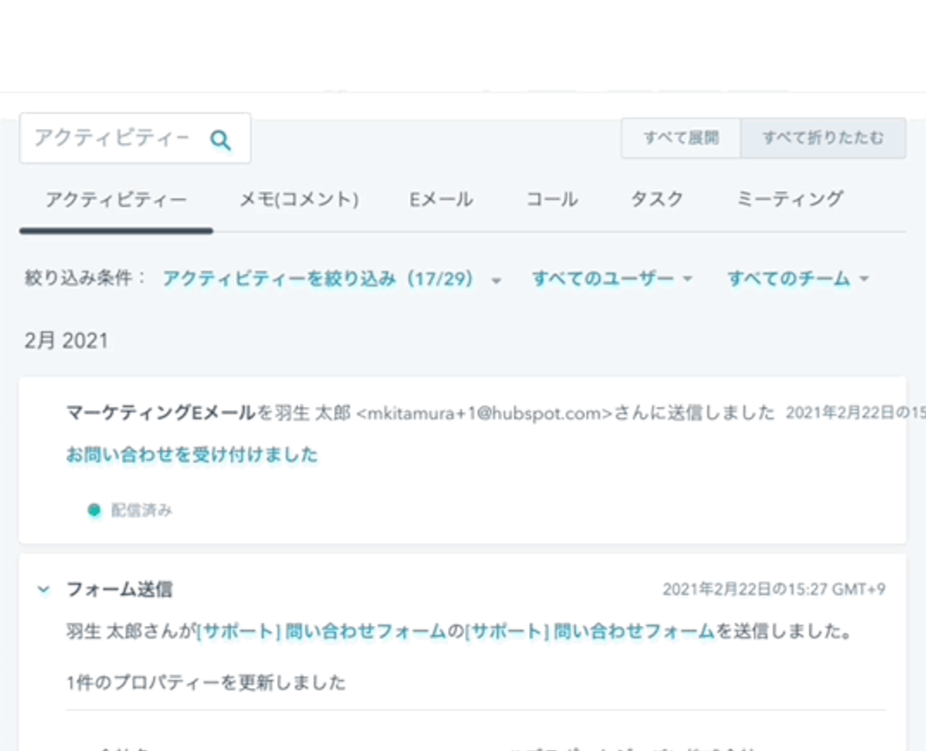Click the マーケティングEメール heading text
The height and width of the screenshot is (751, 926).
click(x=161, y=413)
